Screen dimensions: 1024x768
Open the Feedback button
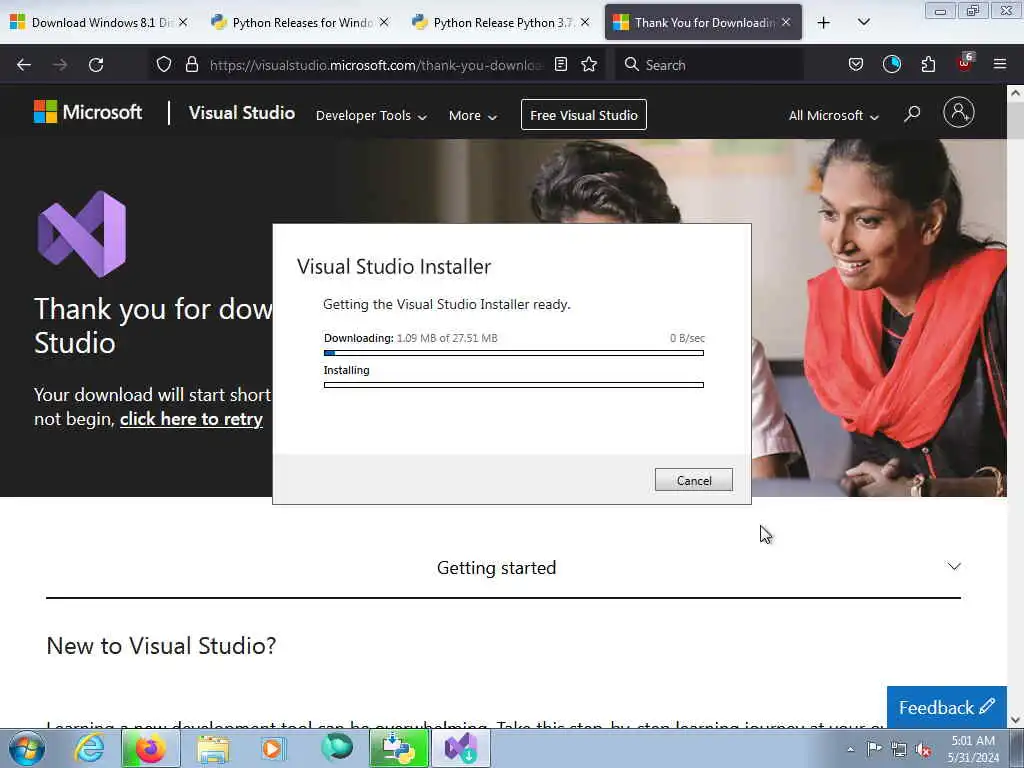pyautogui.click(x=946, y=707)
